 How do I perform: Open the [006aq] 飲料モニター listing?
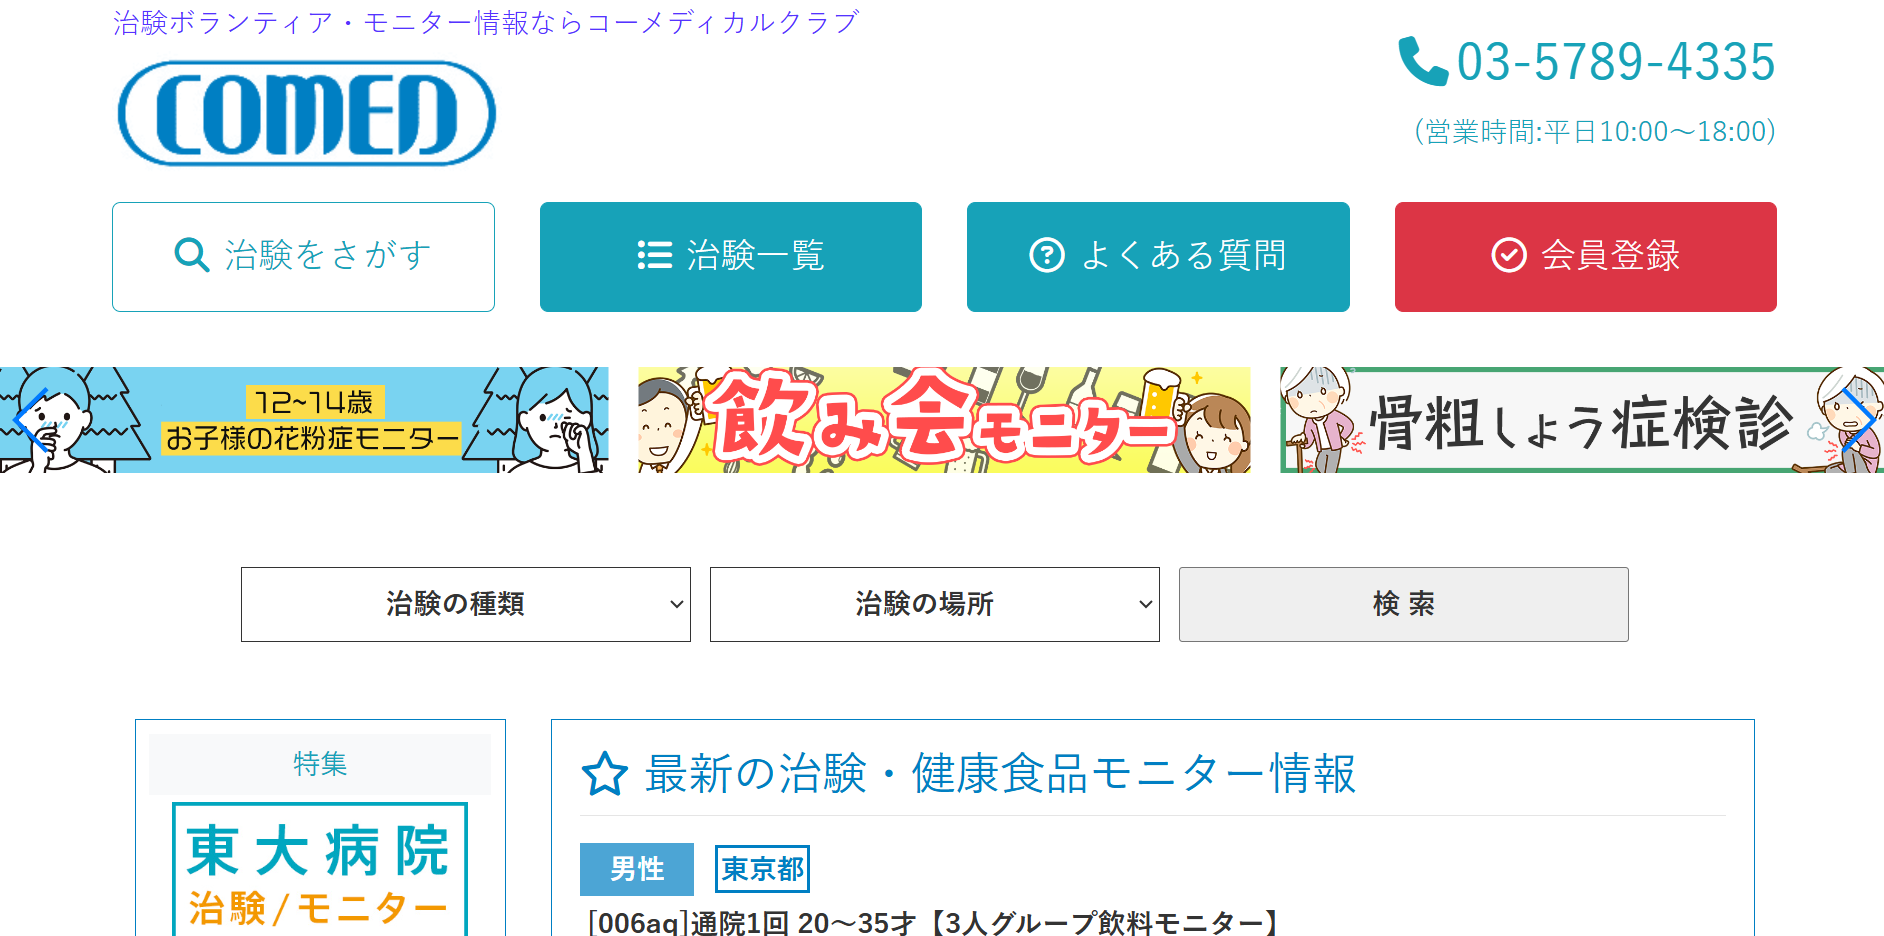click(933, 922)
